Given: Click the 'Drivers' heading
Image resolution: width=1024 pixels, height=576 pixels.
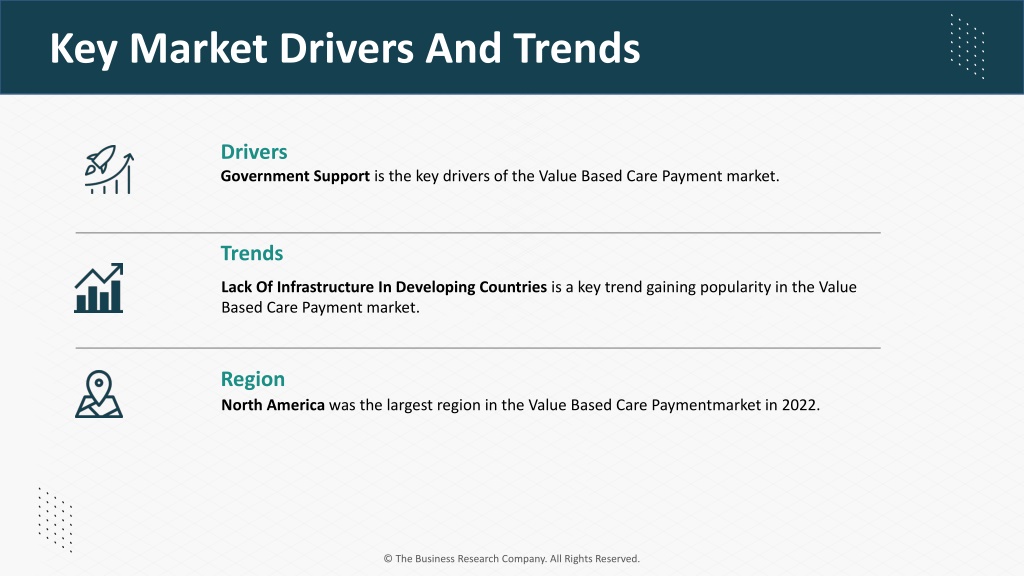Looking at the screenshot, I should click(254, 152).
